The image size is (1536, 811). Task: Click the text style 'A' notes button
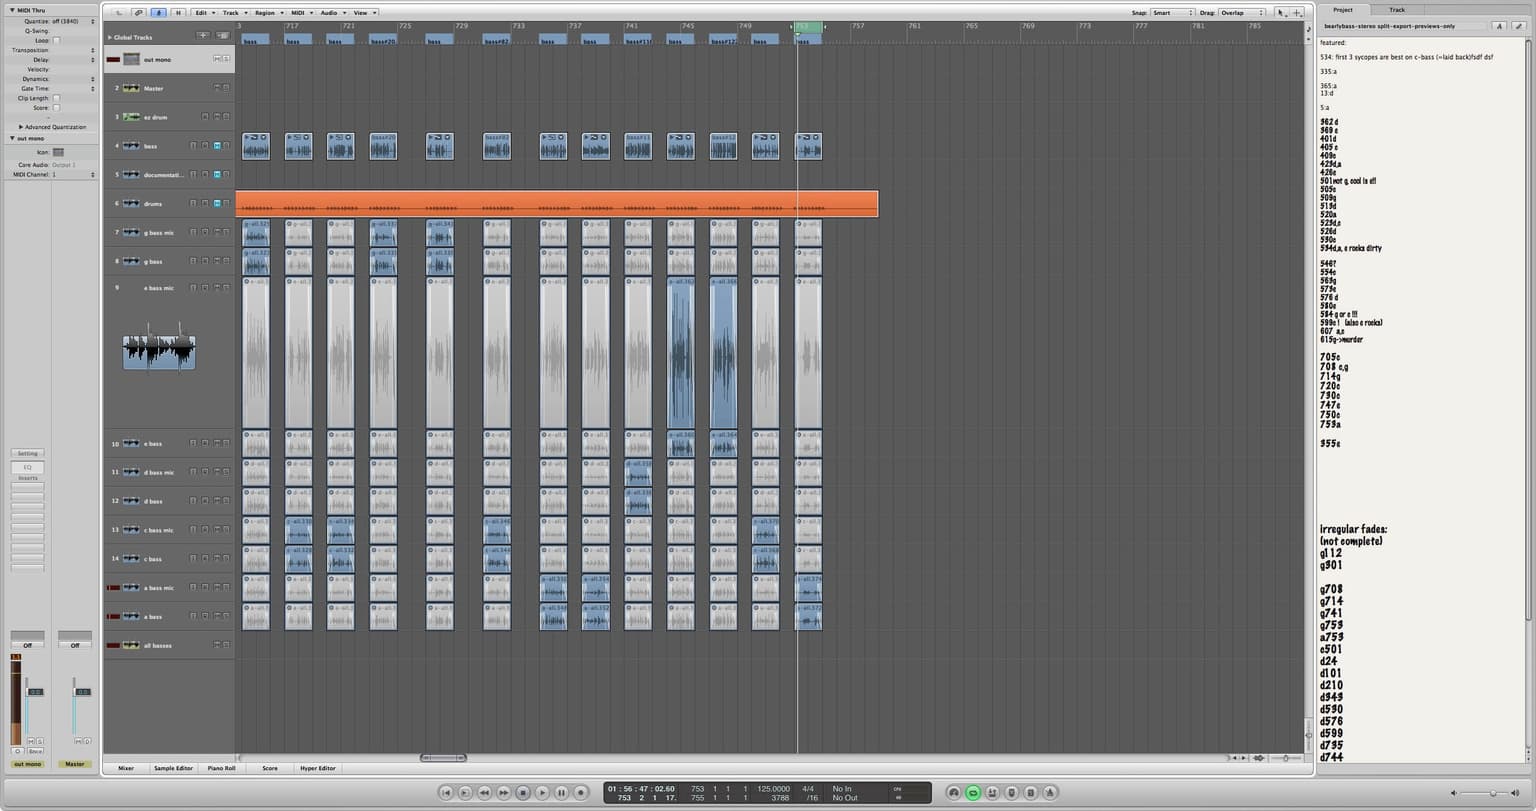point(1498,26)
